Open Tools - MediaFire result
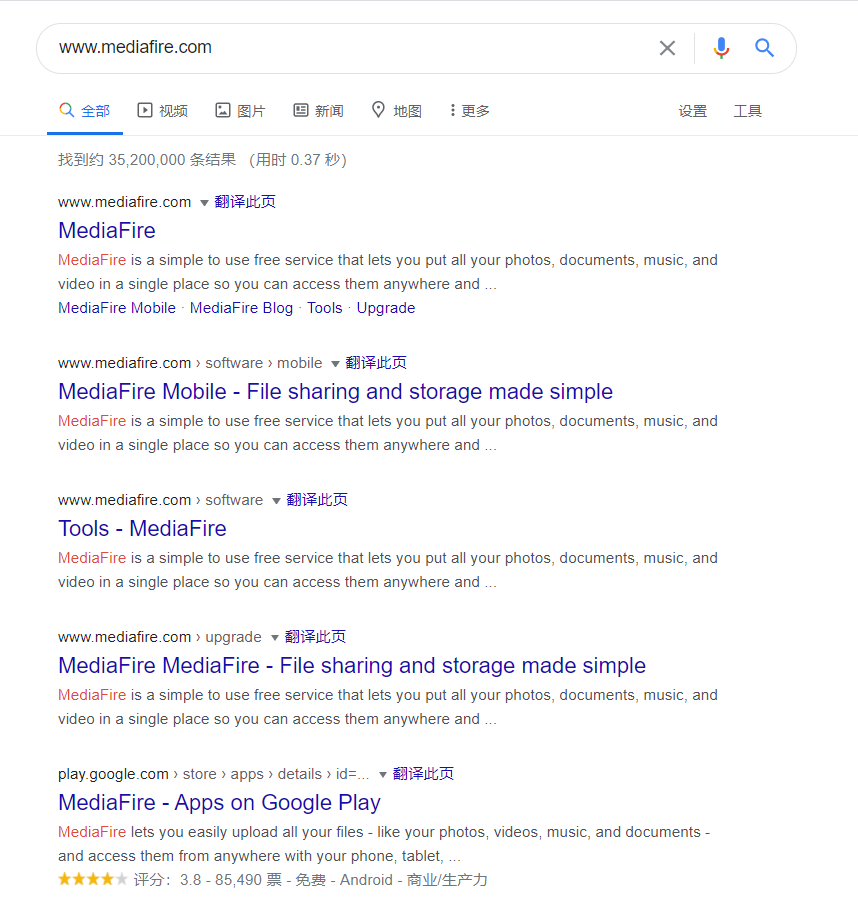Viewport: 858px width, 918px height. click(x=142, y=529)
